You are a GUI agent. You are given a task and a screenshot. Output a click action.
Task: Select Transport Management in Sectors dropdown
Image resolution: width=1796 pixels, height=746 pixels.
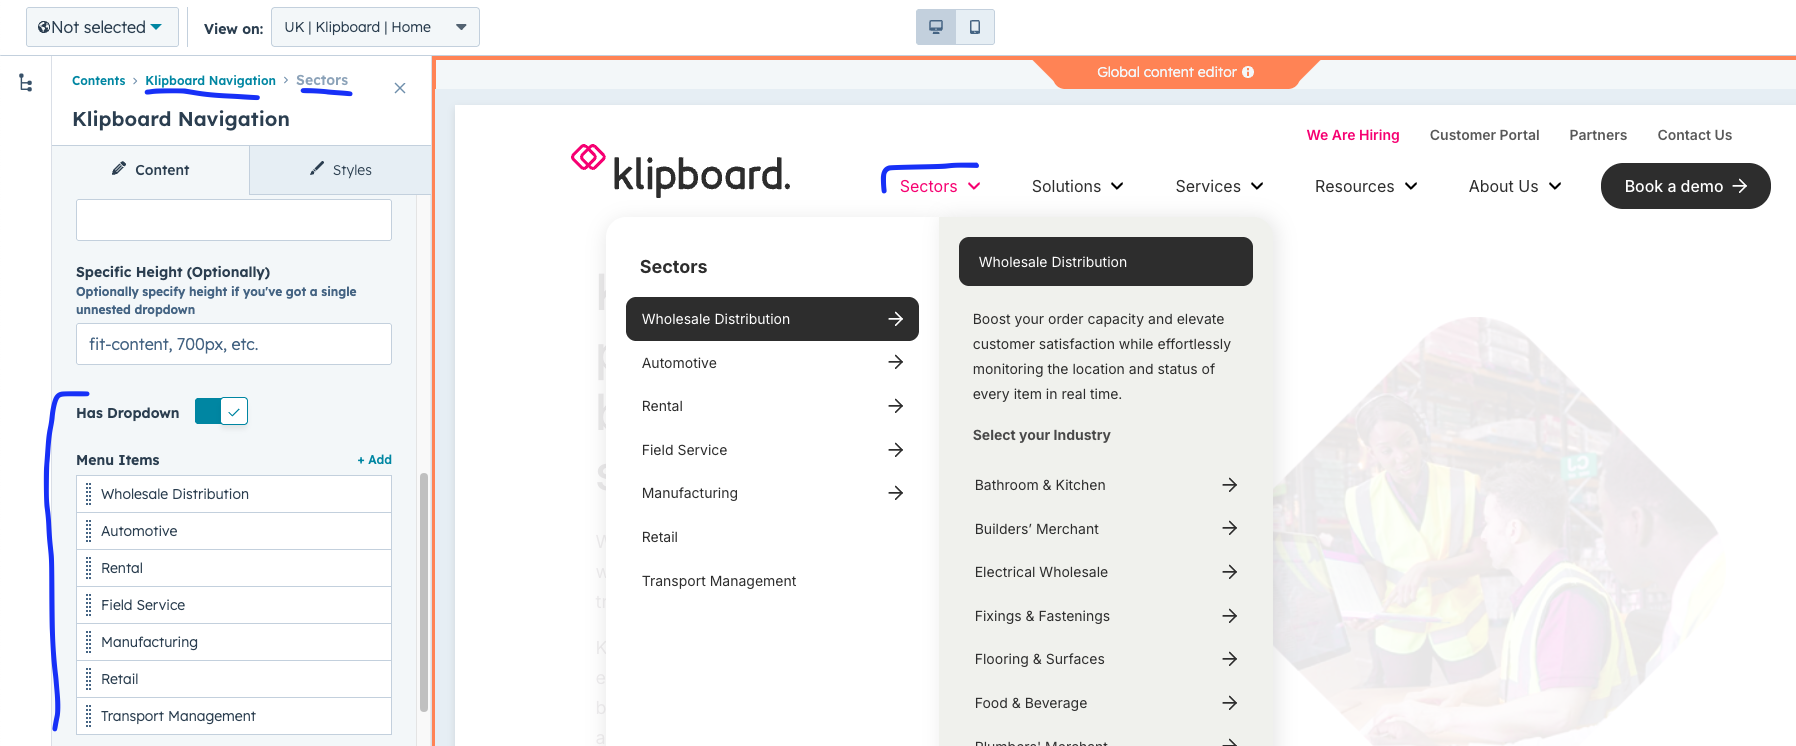tap(719, 581)
